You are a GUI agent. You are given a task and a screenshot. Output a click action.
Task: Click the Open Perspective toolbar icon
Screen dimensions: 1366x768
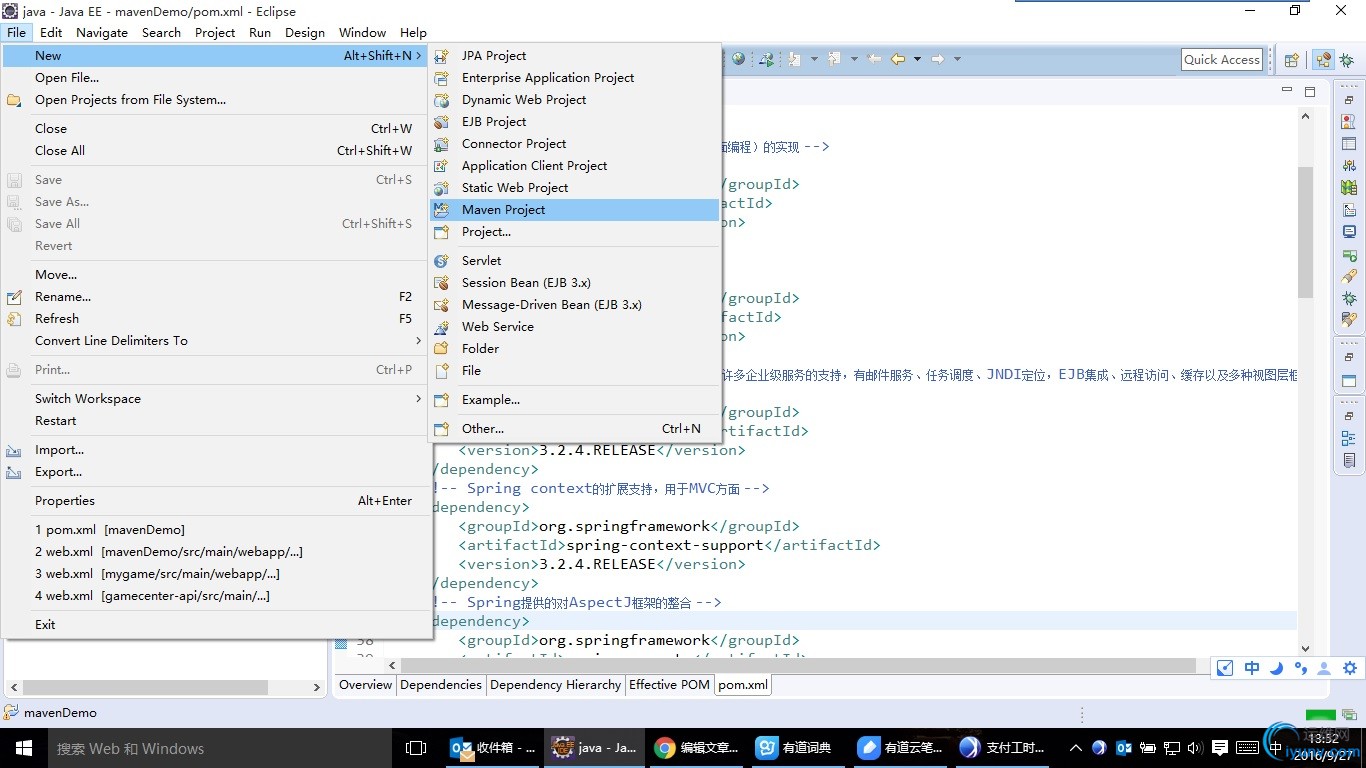1291,60
